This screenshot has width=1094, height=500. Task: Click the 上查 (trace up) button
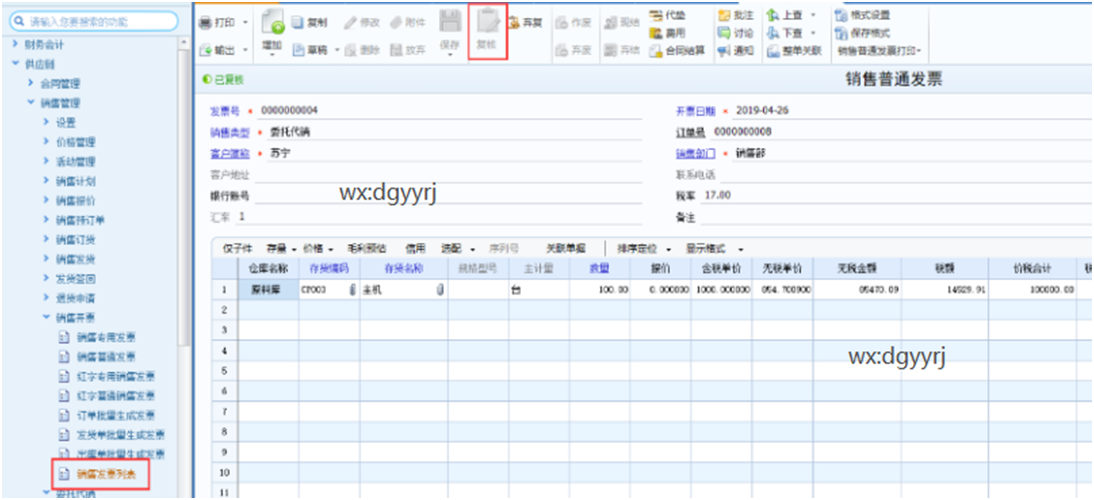pyautogui.click(x=786, y=14)
